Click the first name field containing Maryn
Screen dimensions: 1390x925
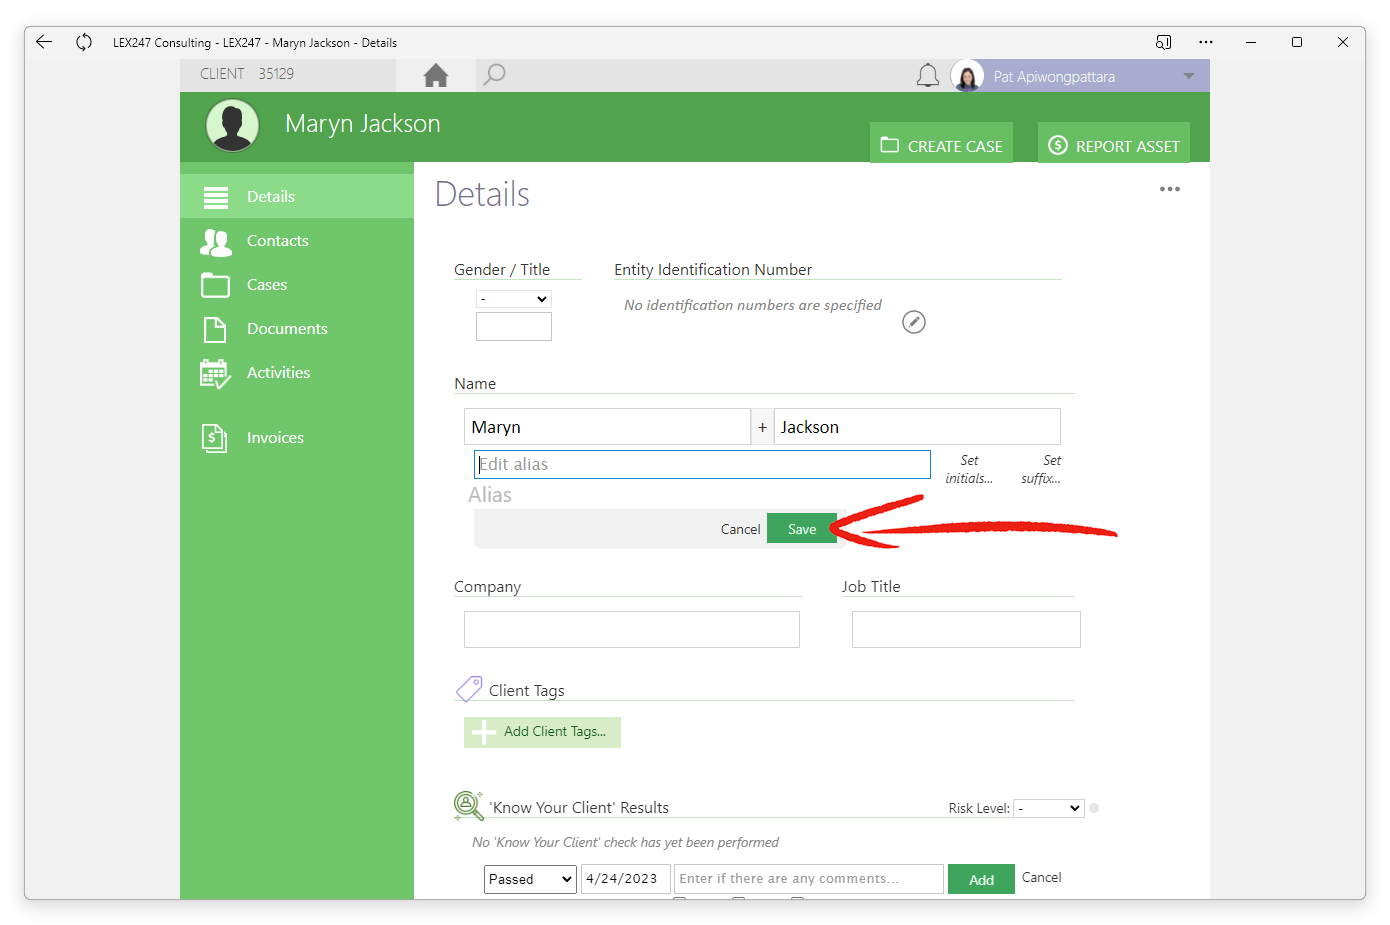point(607,427)
